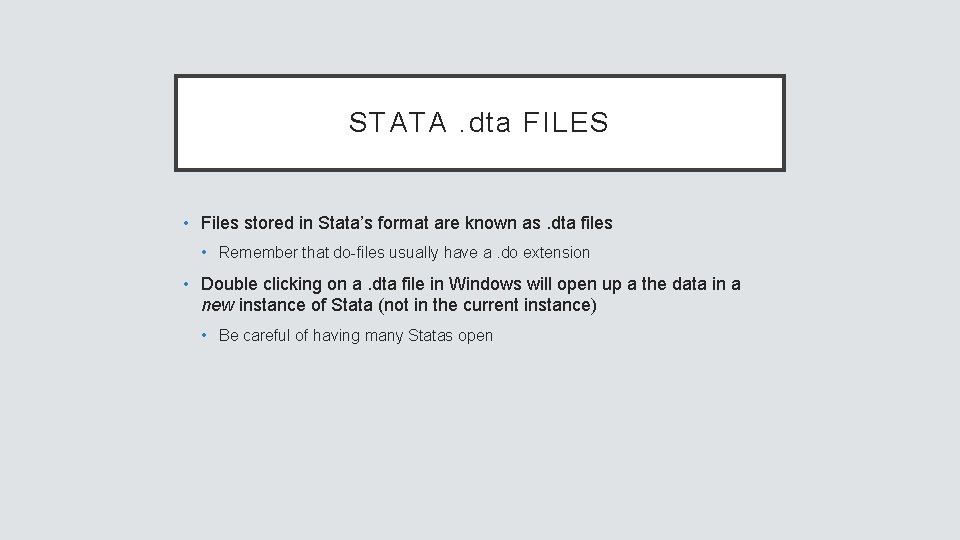The height and width of the screenshot is (540, 960).
Task: Click the bullet dot before "Double clicking"
Action: point(187,284)
